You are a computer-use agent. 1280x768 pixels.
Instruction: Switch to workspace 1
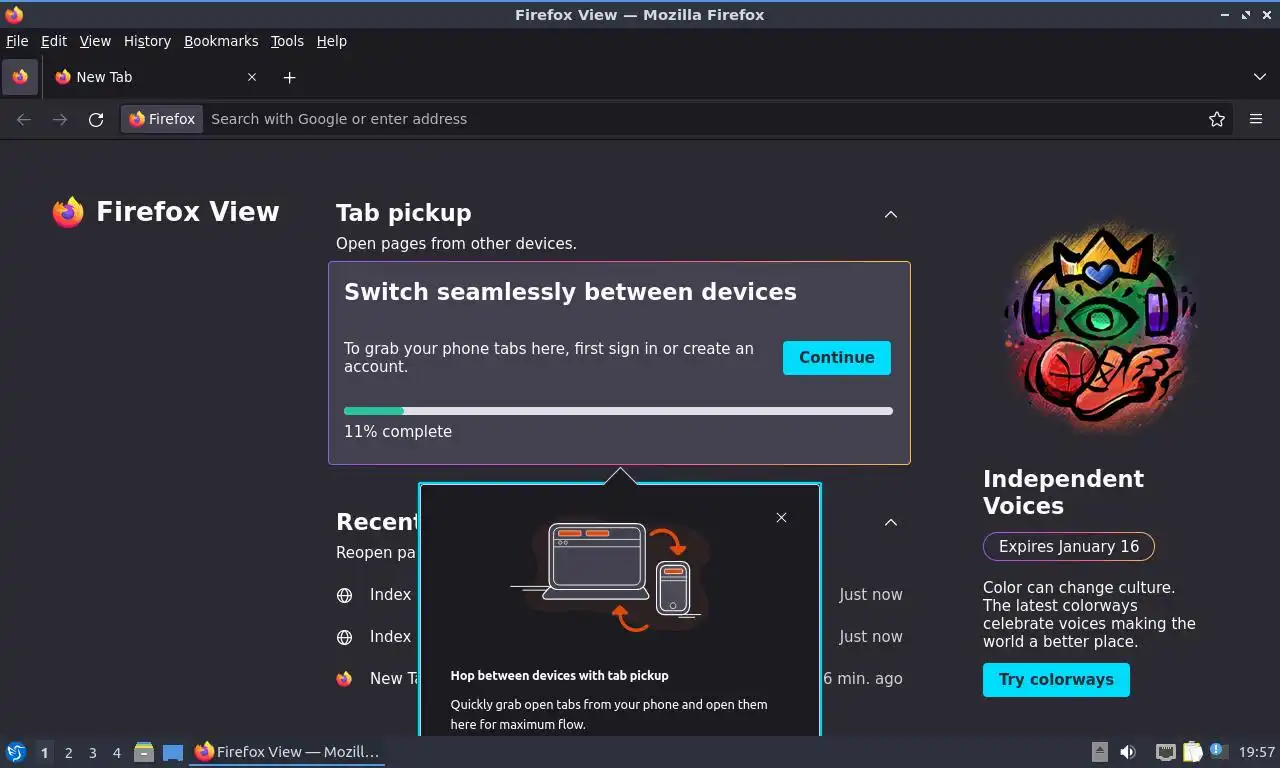point(44,753)
